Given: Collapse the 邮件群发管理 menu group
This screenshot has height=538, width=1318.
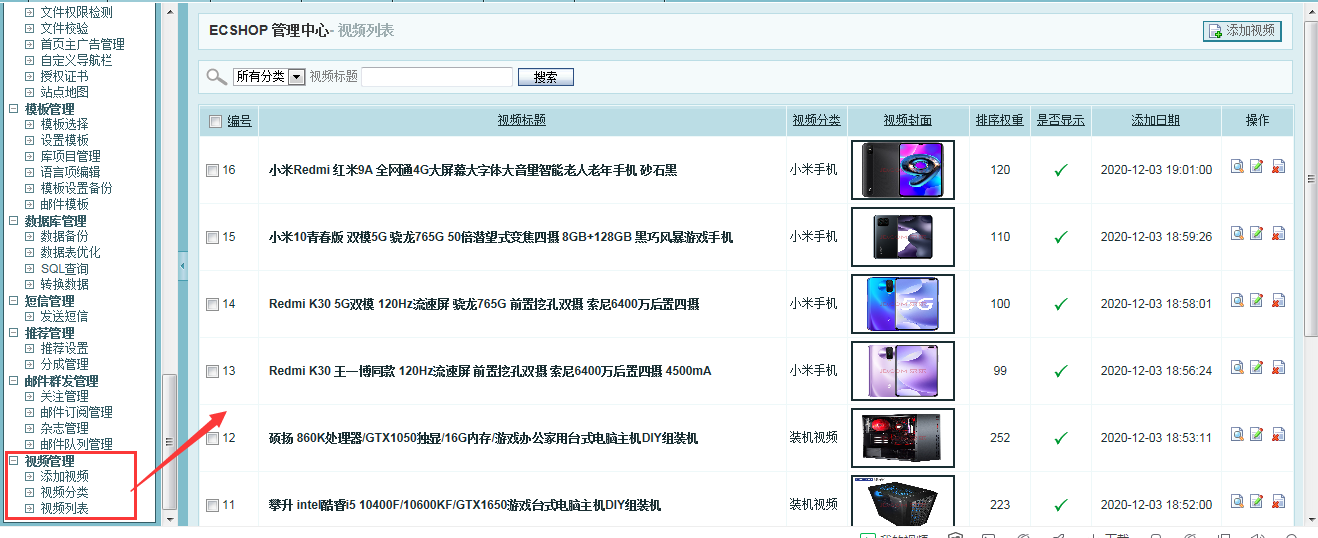Looking at the screenshot, I should coord(13,380).
